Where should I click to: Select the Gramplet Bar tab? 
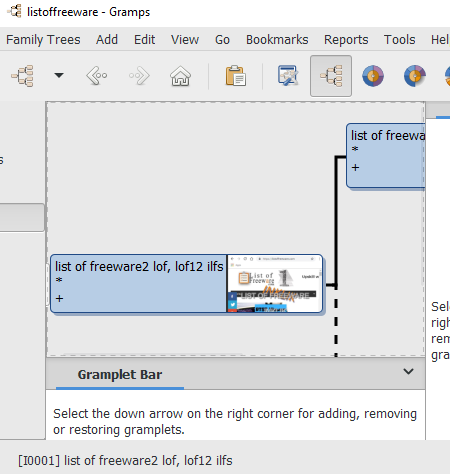(x=120, y=375)
